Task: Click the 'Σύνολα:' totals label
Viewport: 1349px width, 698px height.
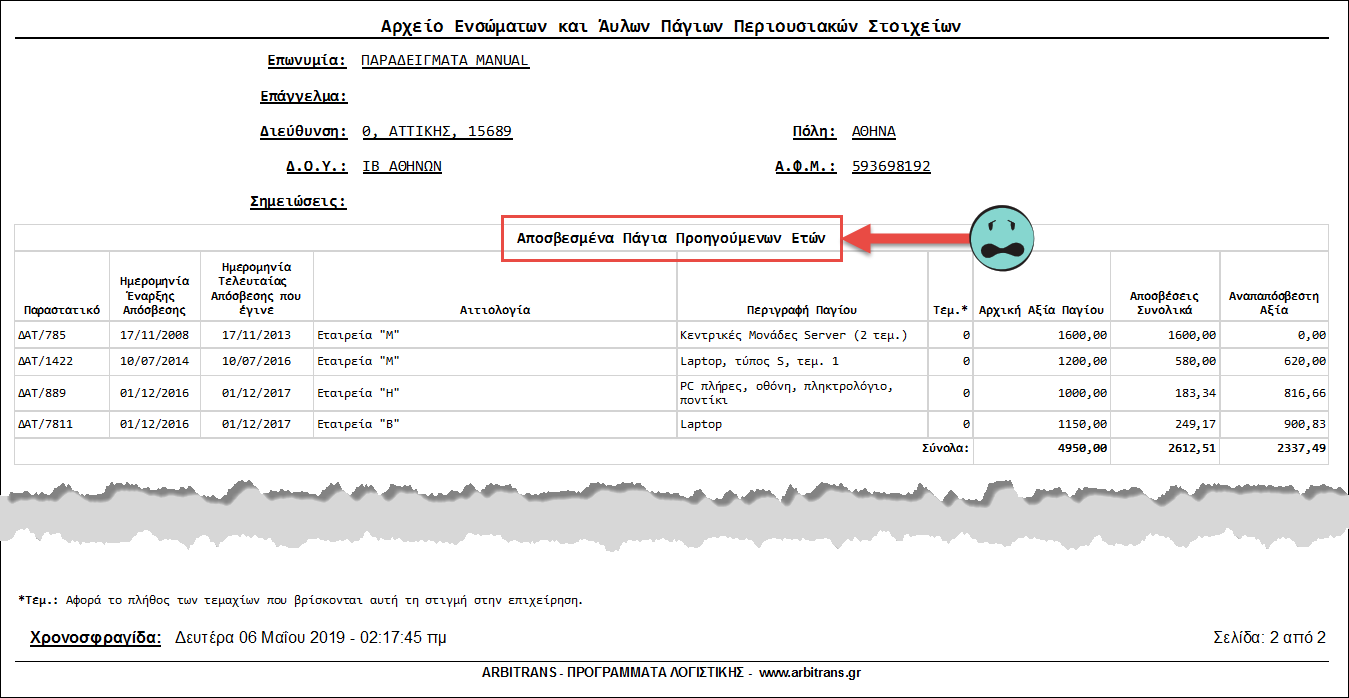Action: click(x=945, y=448)
